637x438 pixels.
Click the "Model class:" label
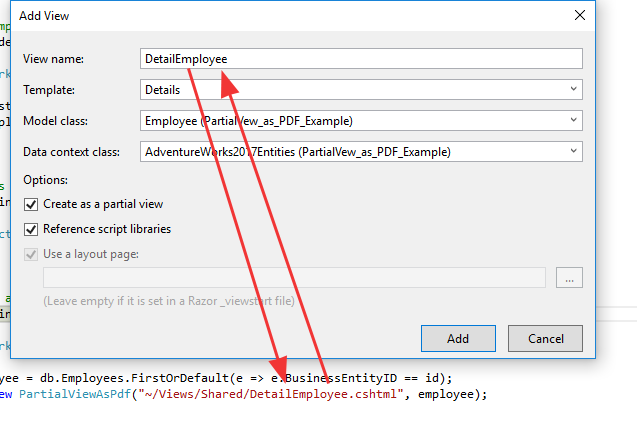pyautogui.click(x=56, y=121)
